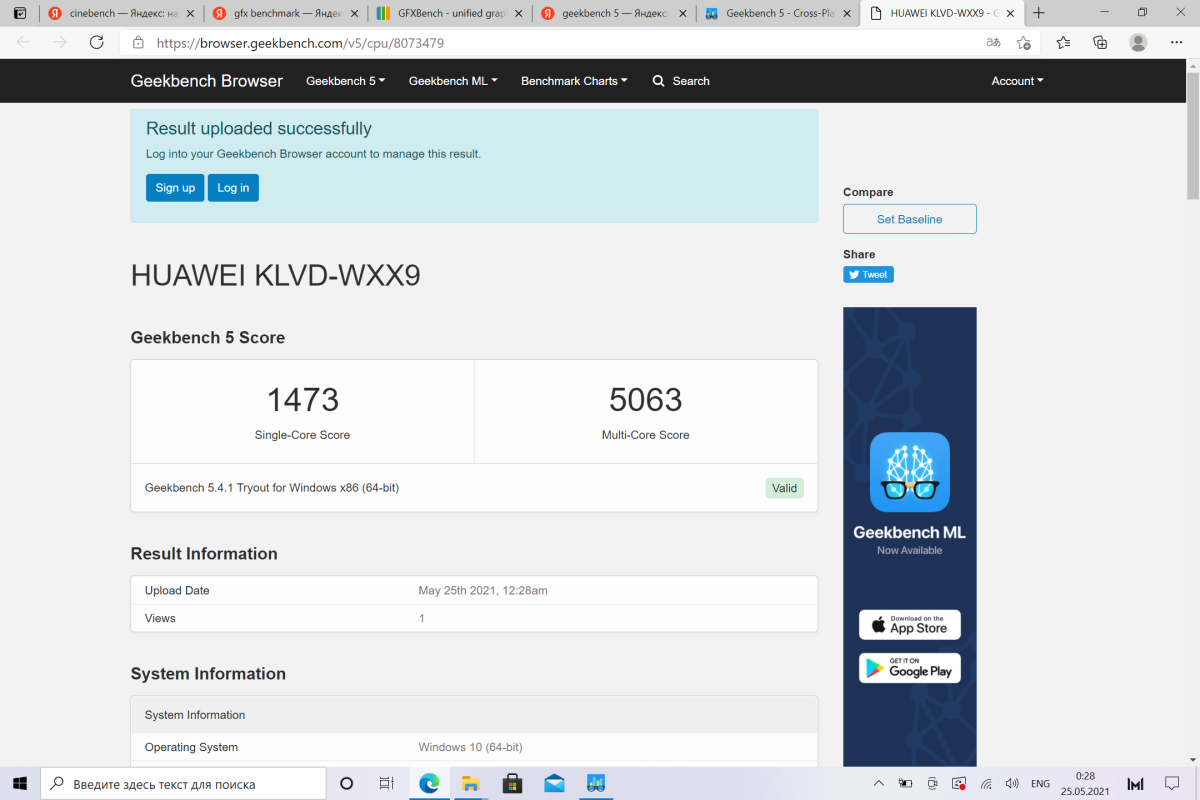The image size is (1200, 800).
Task: Launch Mail app from the taskbar
Action: point(554,783)
